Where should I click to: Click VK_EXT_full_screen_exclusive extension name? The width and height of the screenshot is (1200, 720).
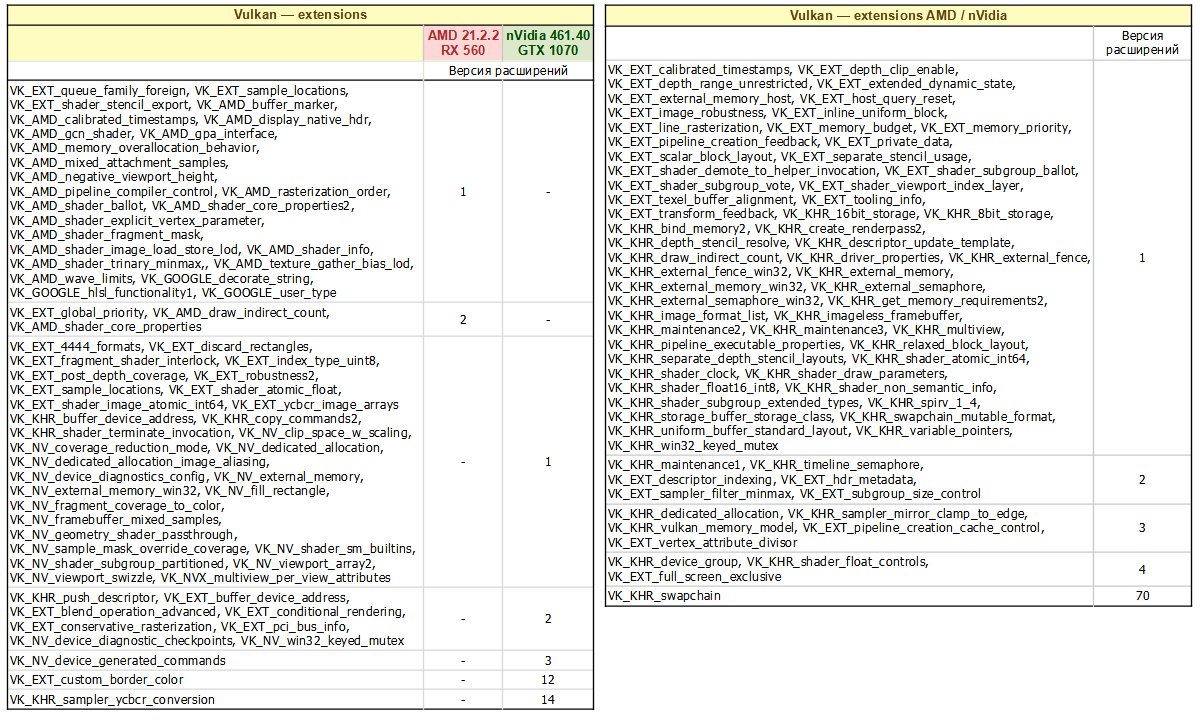(695, 576)
